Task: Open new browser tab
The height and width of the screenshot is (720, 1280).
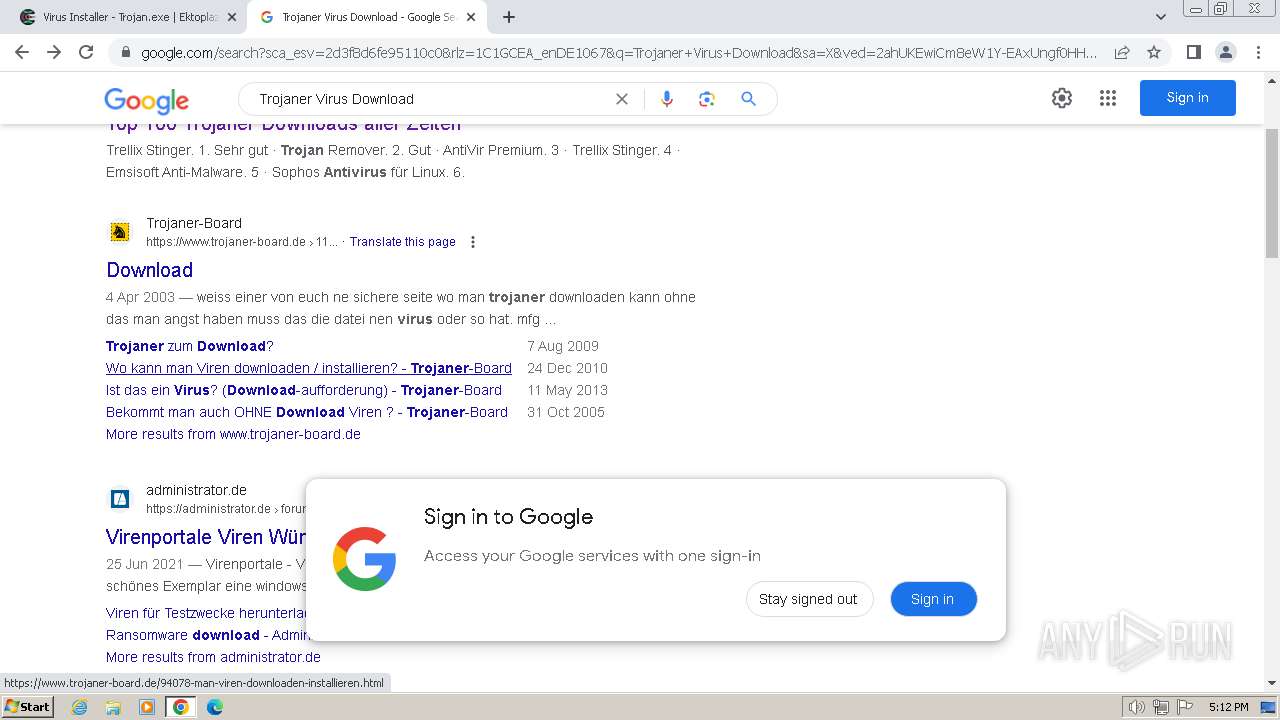Action: [509, 17]
